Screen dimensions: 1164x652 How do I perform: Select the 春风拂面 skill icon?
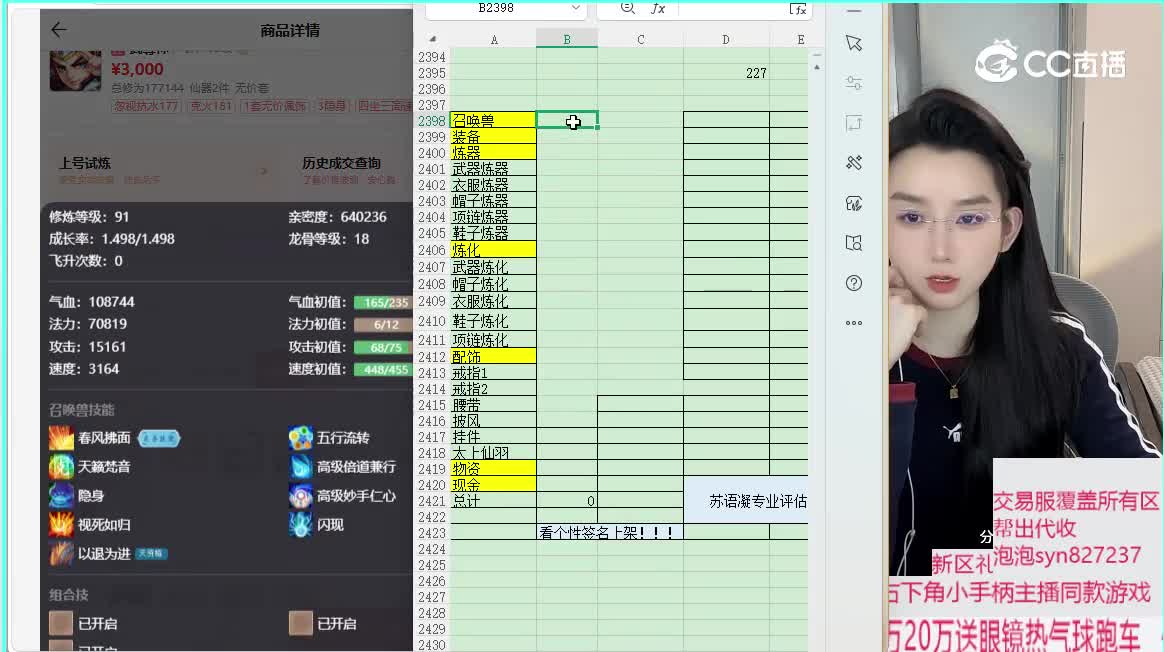coord(61,438)
